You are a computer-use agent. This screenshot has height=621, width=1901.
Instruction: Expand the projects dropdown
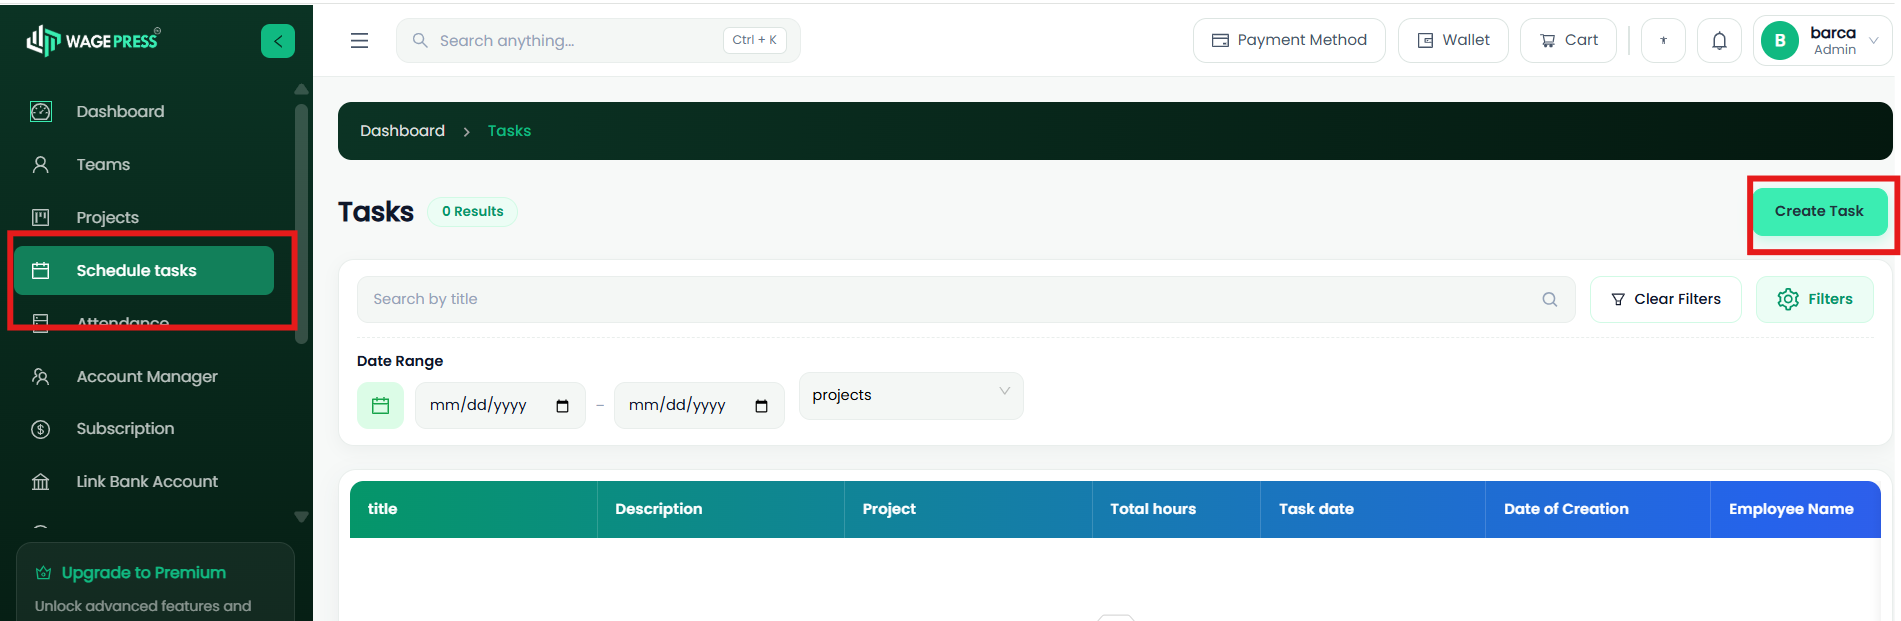point(911,396)
